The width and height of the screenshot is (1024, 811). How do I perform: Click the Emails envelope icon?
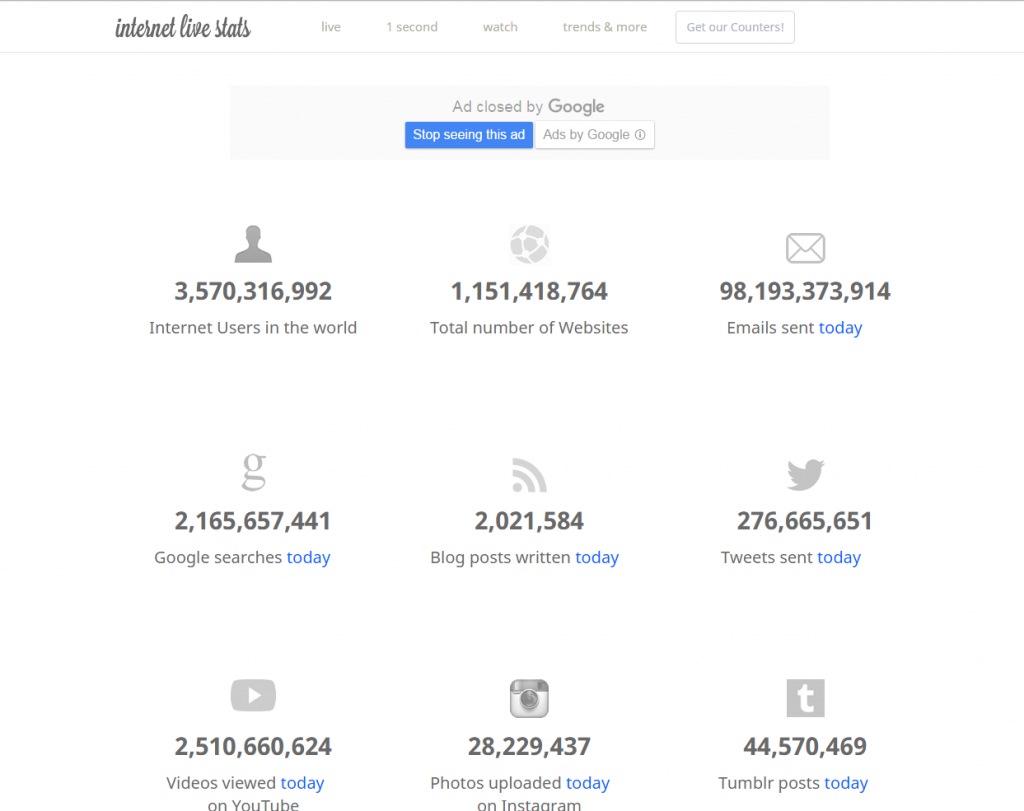805,248
